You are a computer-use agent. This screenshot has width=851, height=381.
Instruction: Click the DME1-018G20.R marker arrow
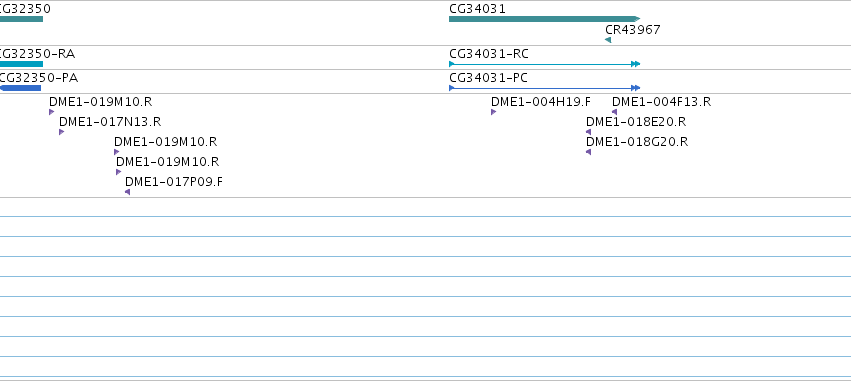(x=588, y=152)
